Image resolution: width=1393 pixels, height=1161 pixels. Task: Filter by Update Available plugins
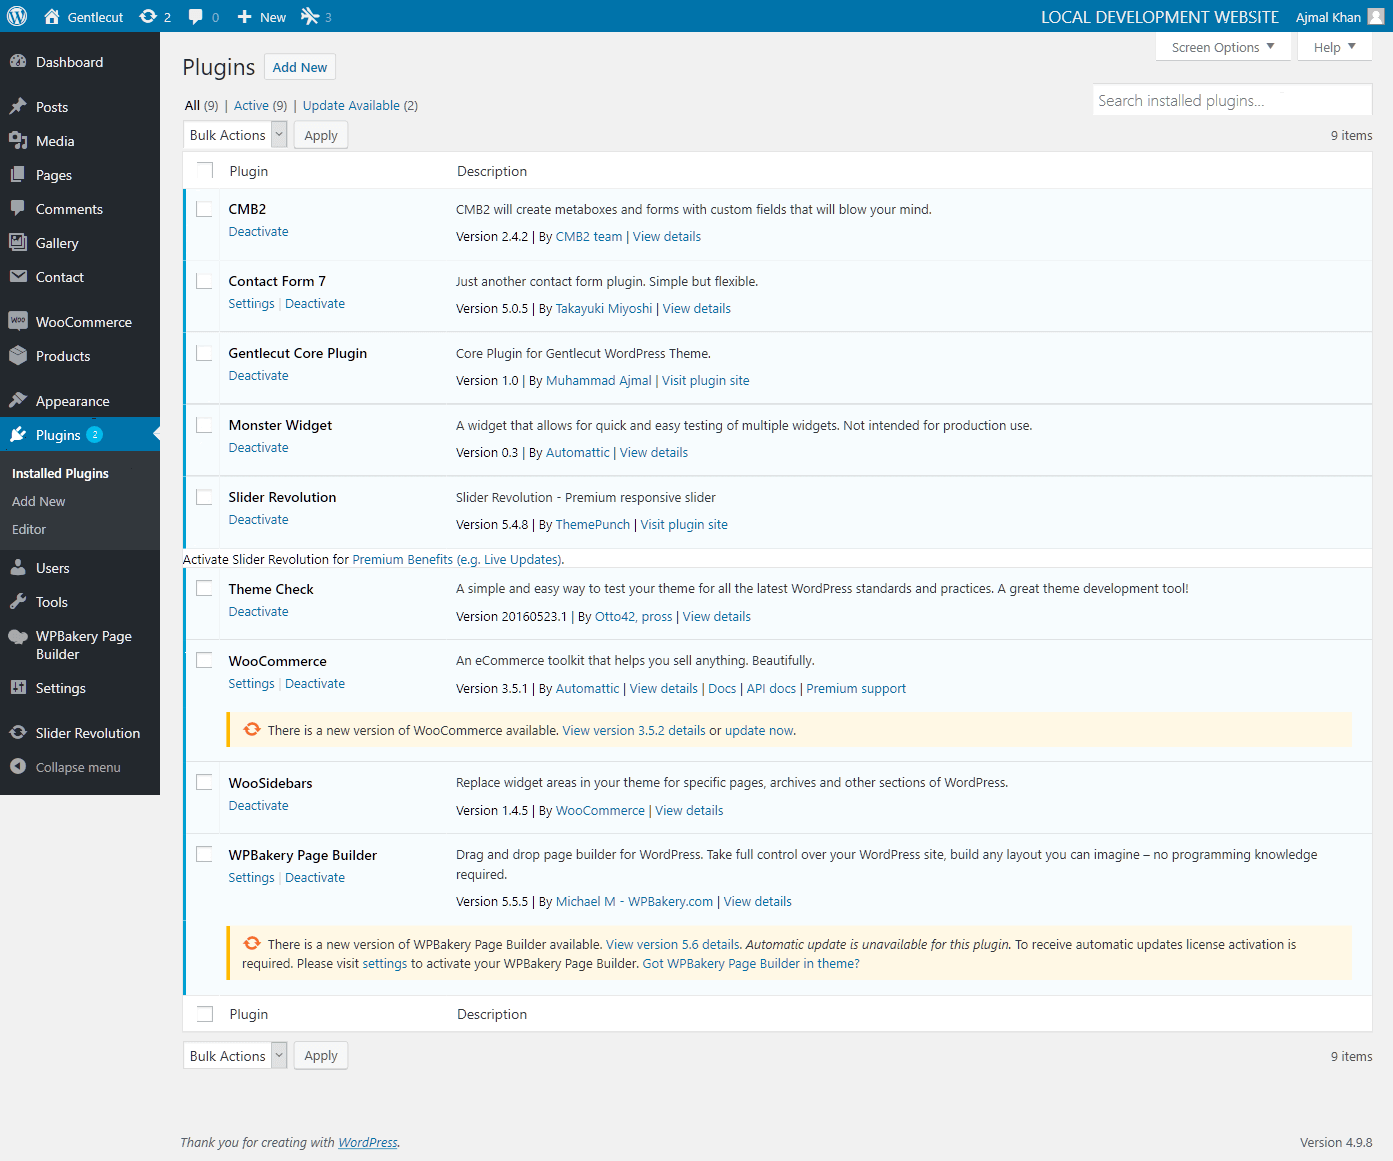(351, 106)
